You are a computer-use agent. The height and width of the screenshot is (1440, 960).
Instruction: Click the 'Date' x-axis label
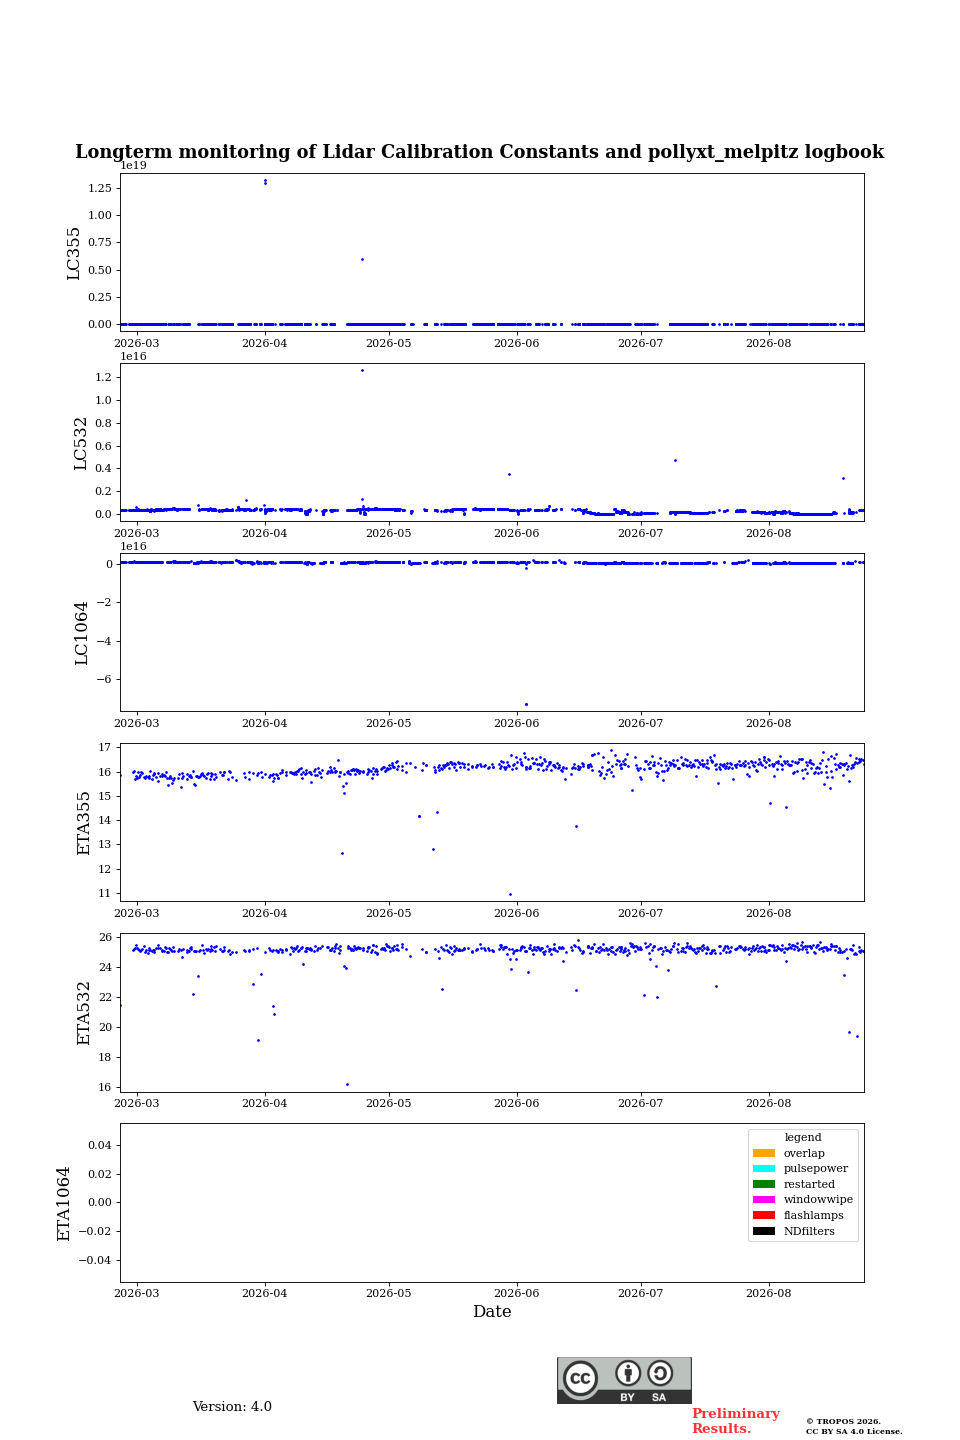tap(492, 1312)
